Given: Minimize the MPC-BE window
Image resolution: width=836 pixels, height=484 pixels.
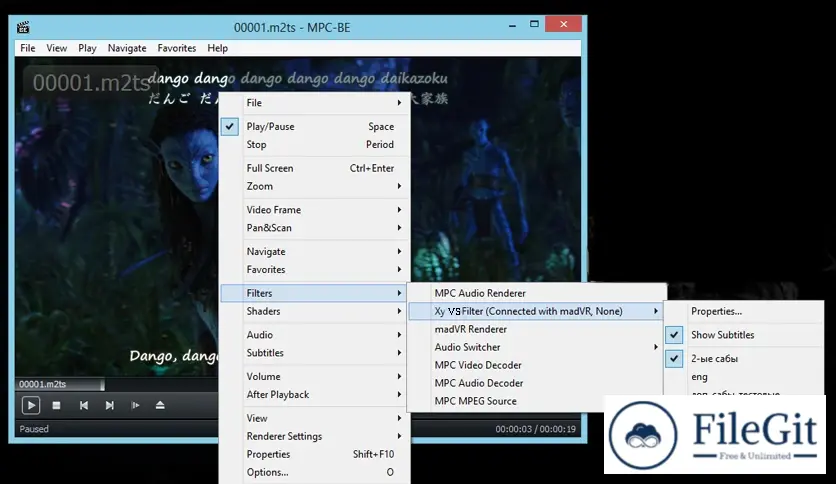Looking at the screenshot, I should 512,25.
